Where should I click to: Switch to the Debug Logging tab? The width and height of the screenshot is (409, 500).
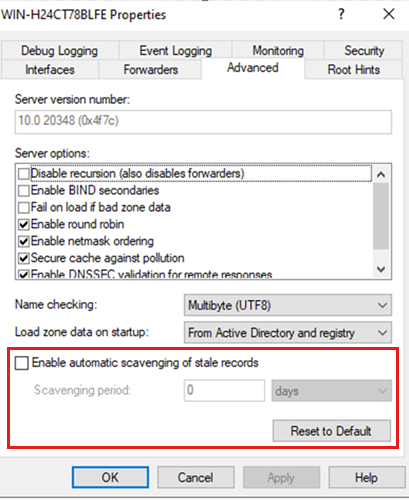coord(60,51)
